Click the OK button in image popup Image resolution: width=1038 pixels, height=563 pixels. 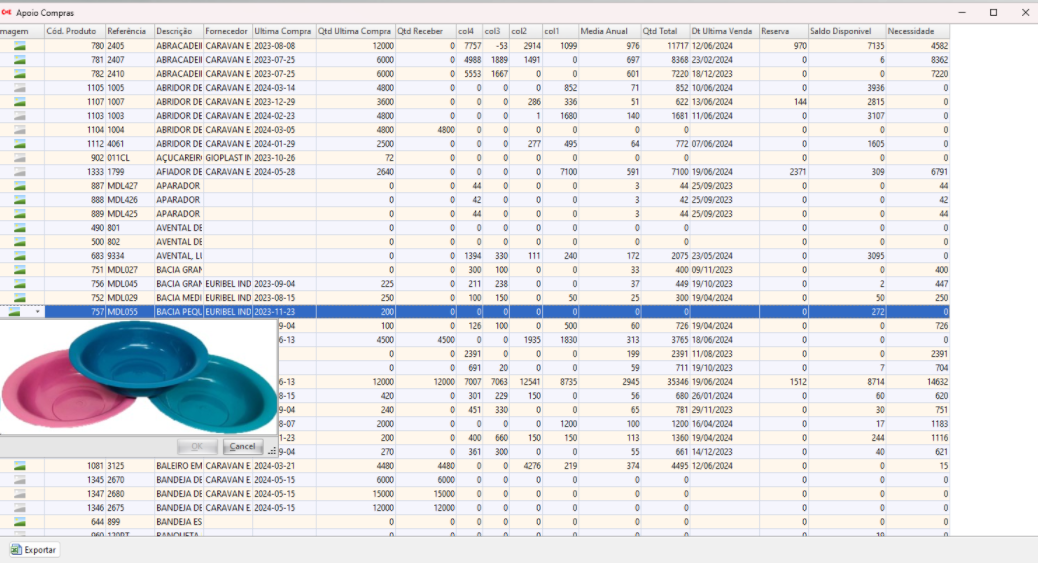point(197,446)
